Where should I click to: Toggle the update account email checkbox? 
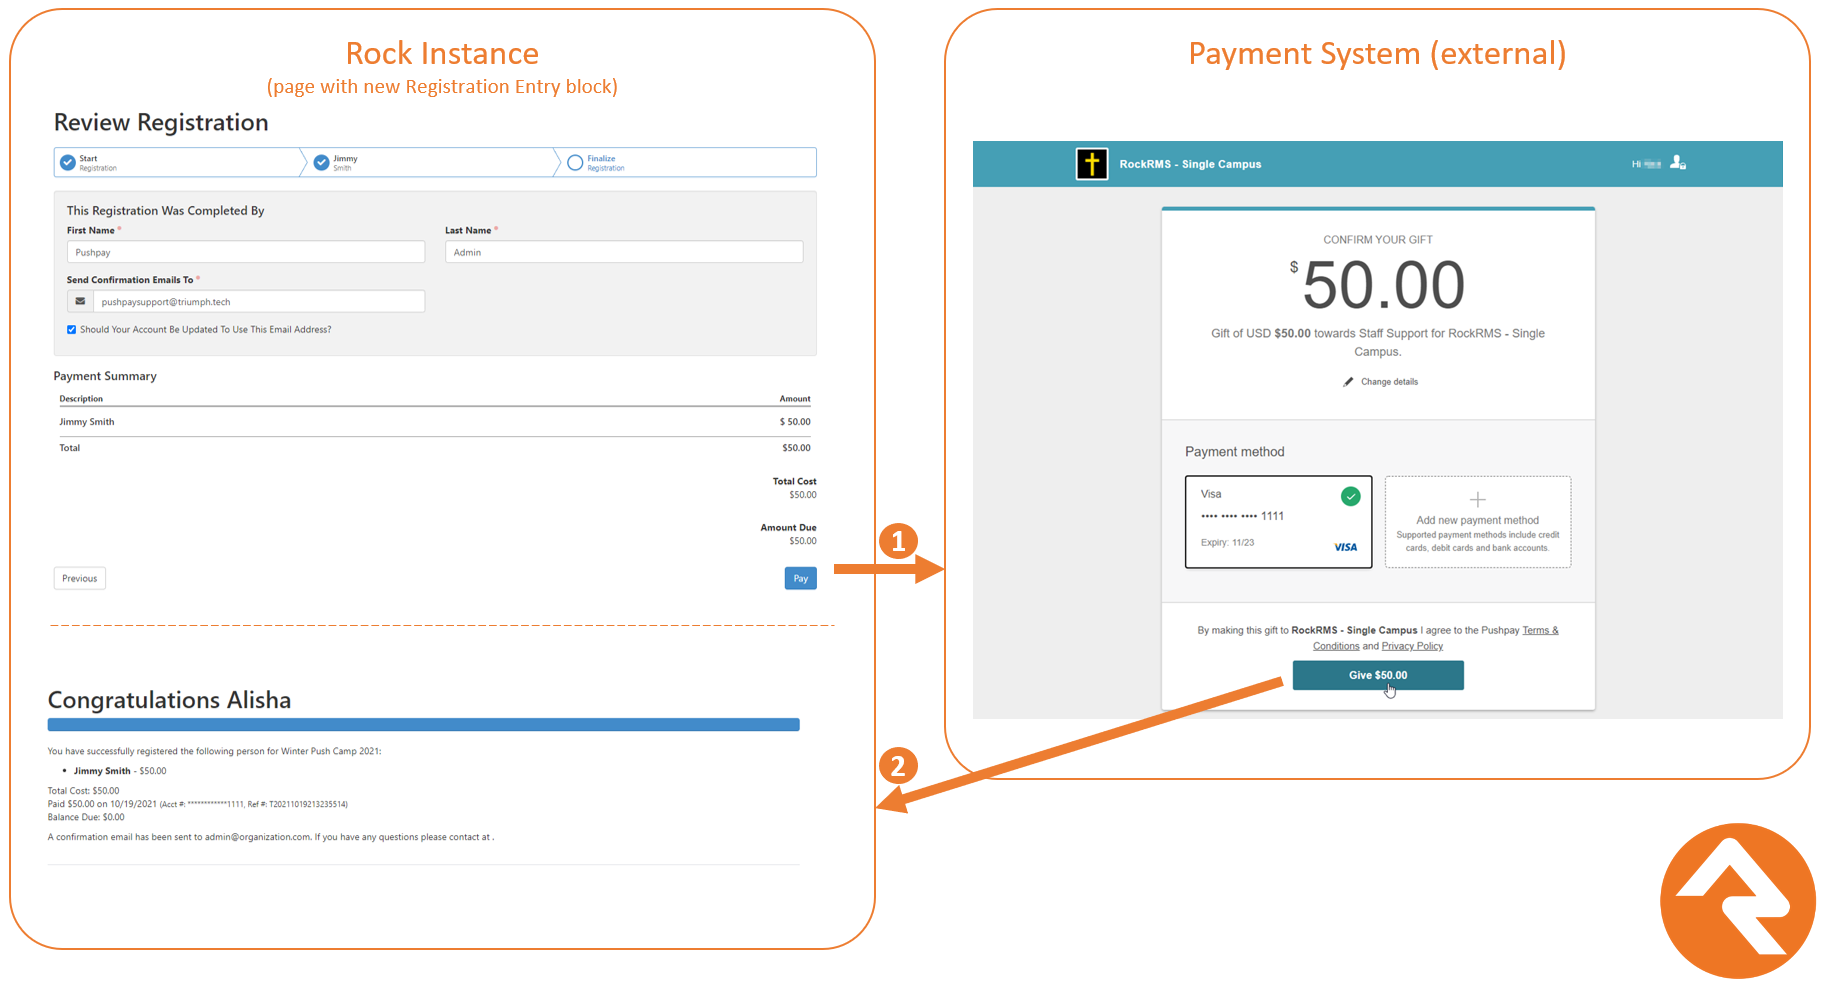point(71,329)
